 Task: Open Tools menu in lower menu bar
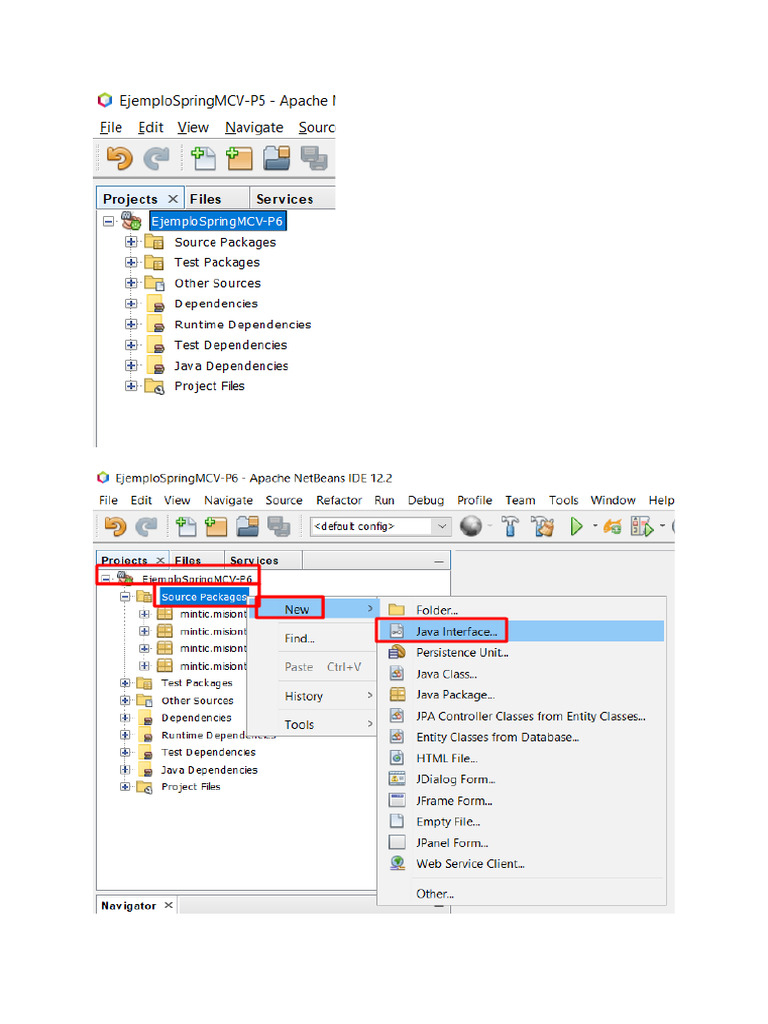point(563,500)
